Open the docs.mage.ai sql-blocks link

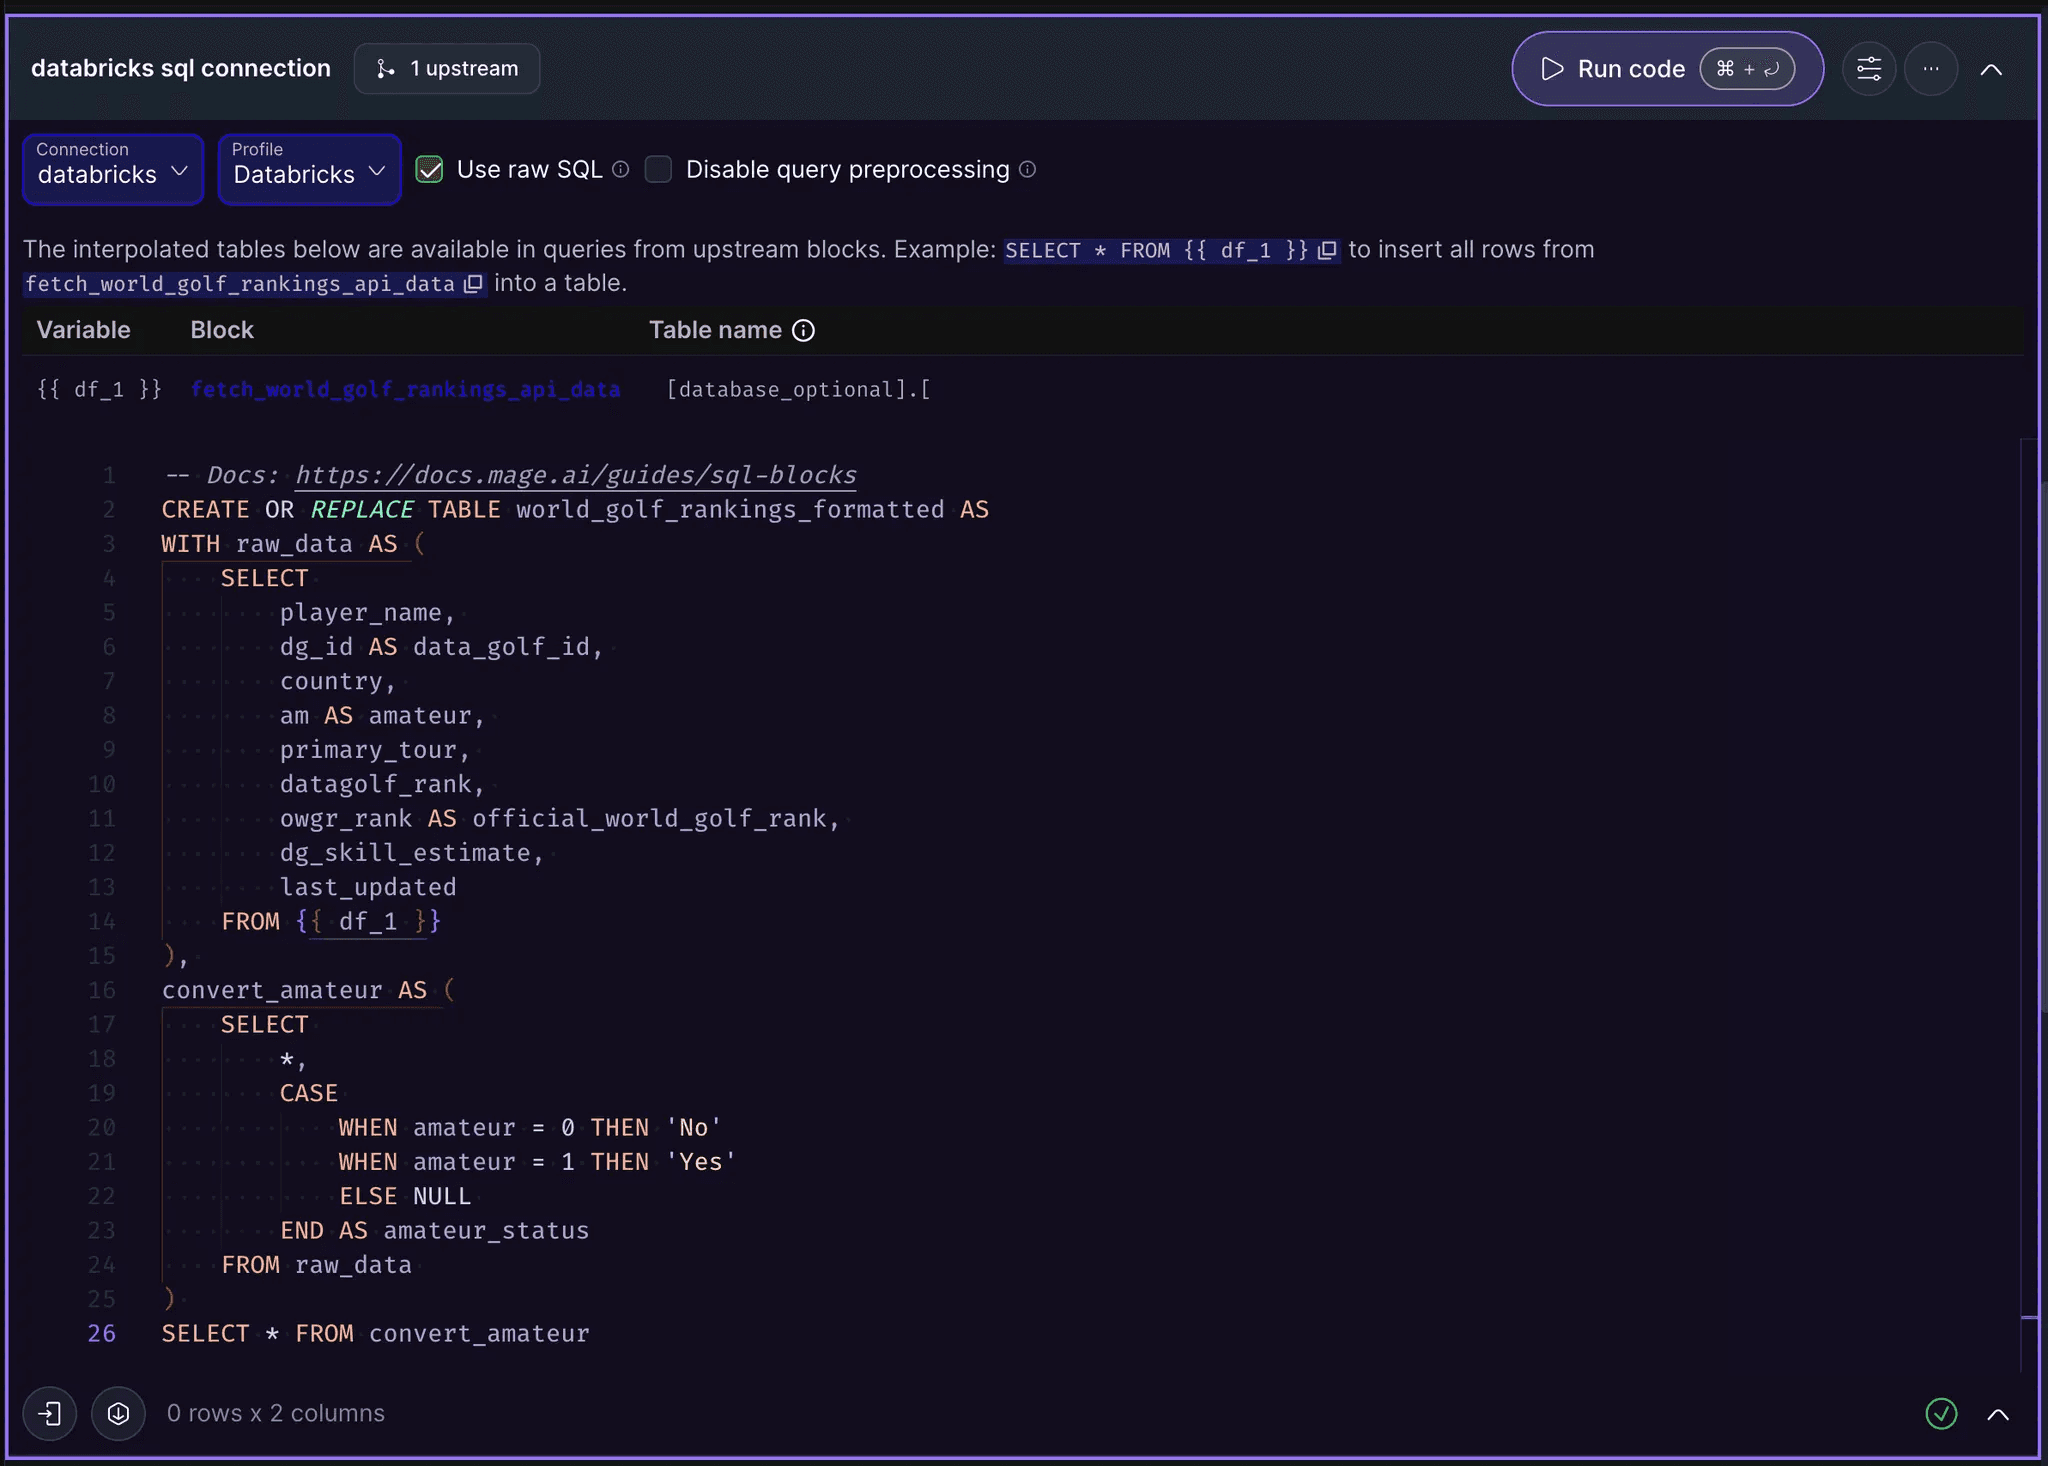[576, 475]
